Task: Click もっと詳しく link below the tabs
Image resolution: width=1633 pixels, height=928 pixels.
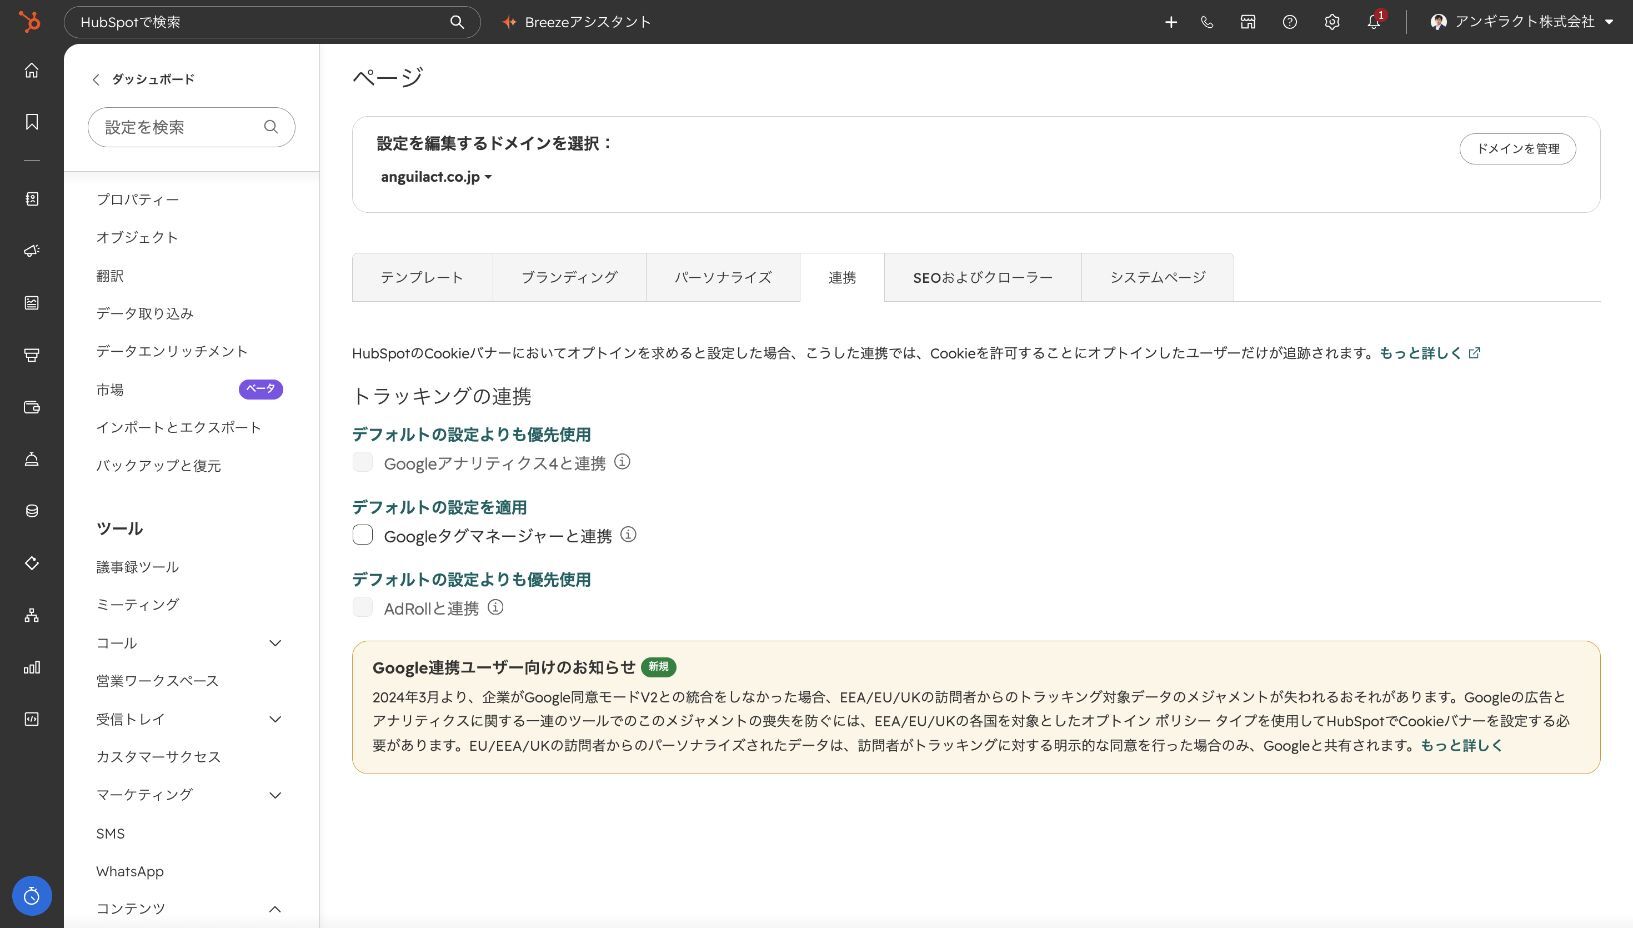Action: 1429,353
